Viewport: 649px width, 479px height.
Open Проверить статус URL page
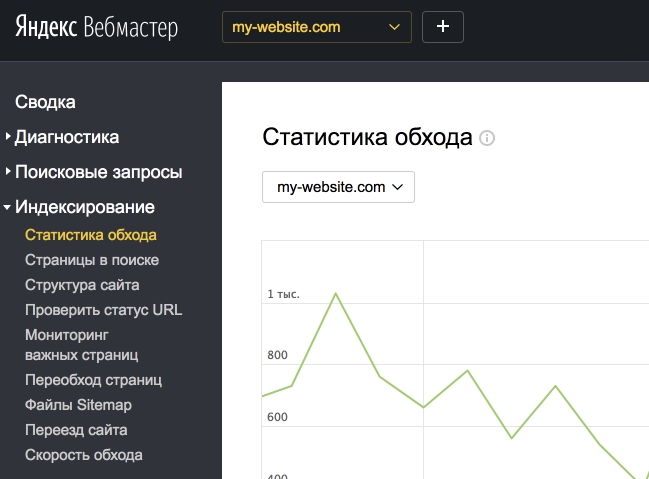103,310
